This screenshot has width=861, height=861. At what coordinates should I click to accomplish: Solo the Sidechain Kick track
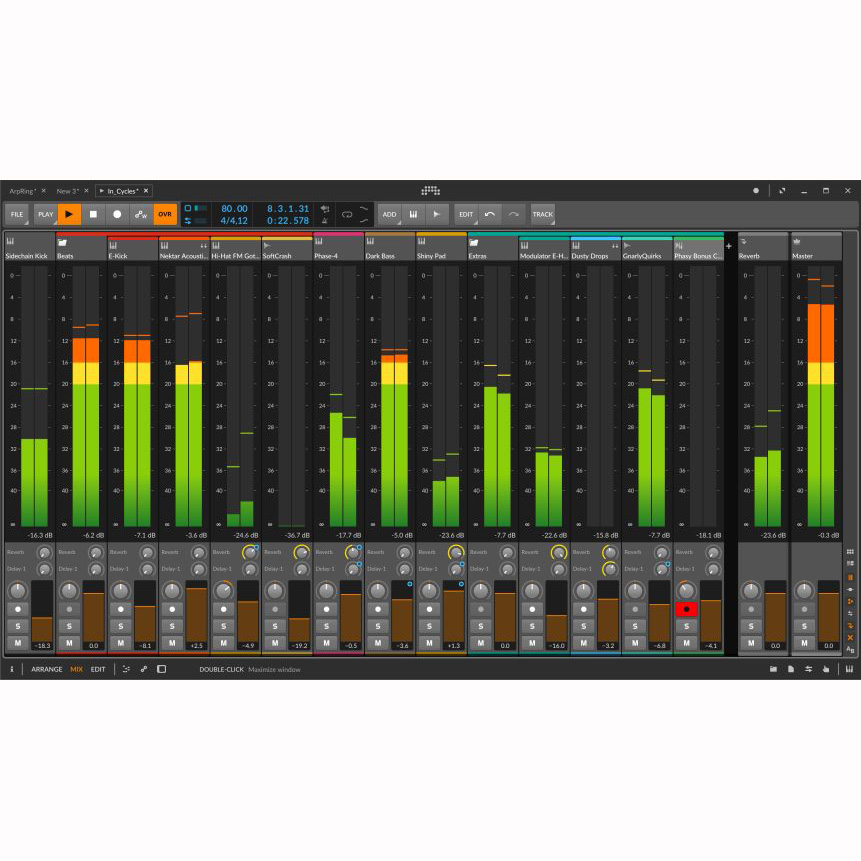[x=18, y=626]
